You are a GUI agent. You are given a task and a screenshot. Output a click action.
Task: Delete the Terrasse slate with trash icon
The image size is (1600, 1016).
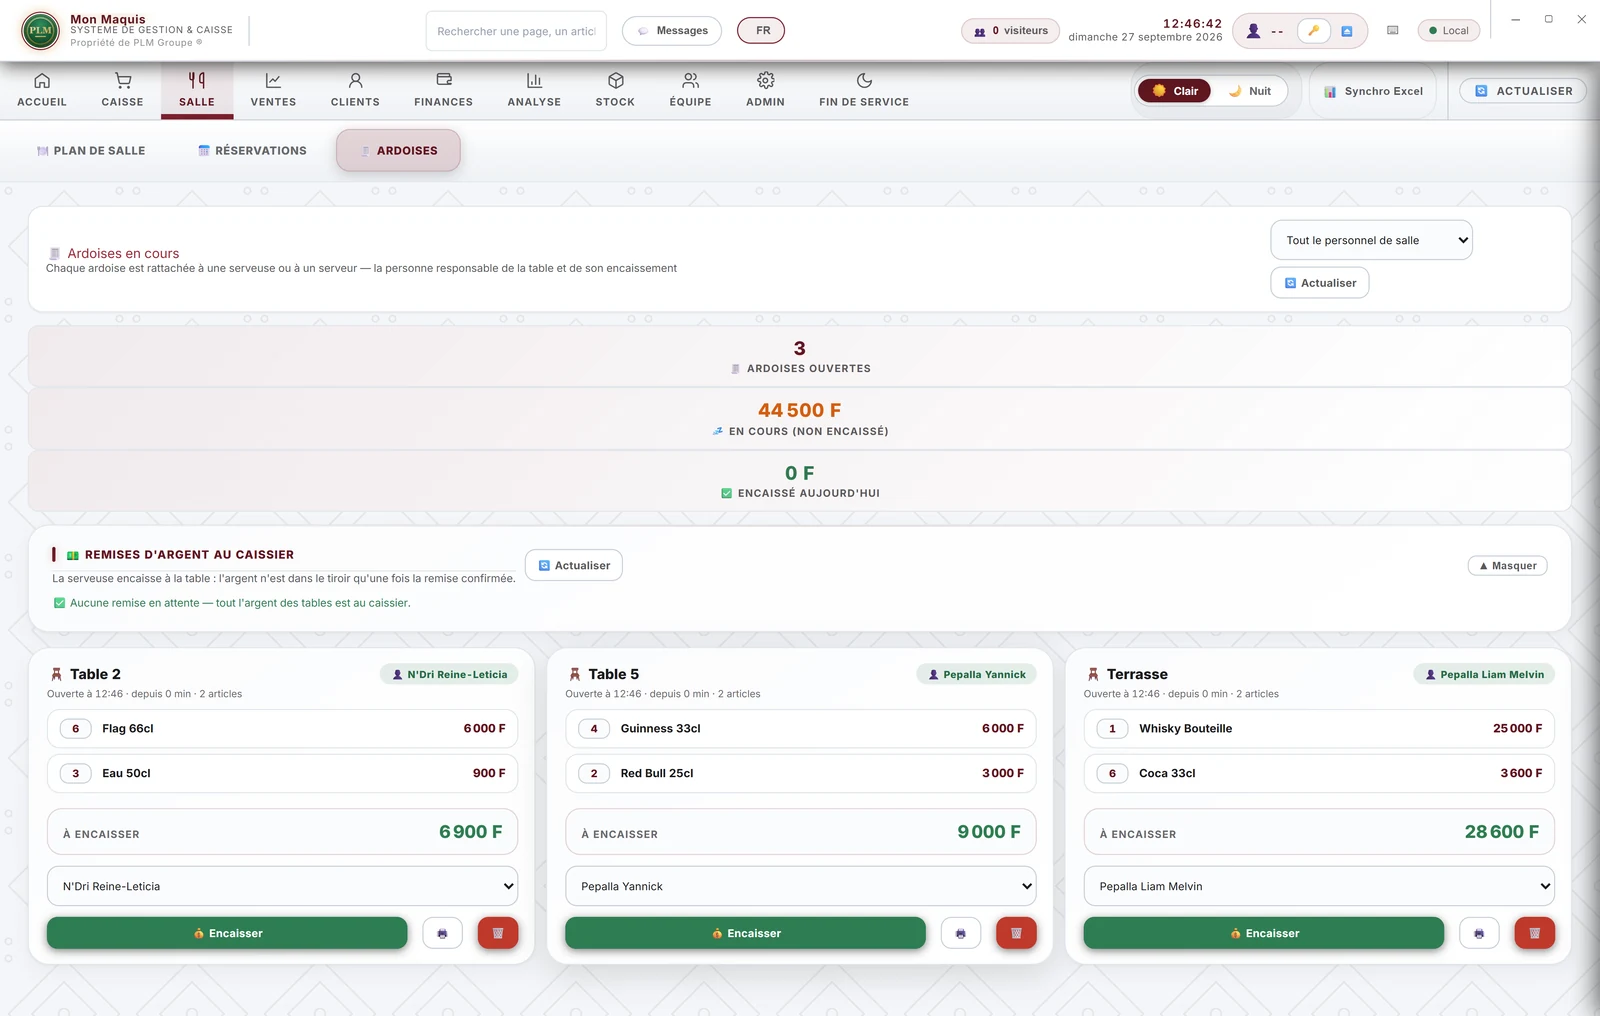[x=1534, y=933]
